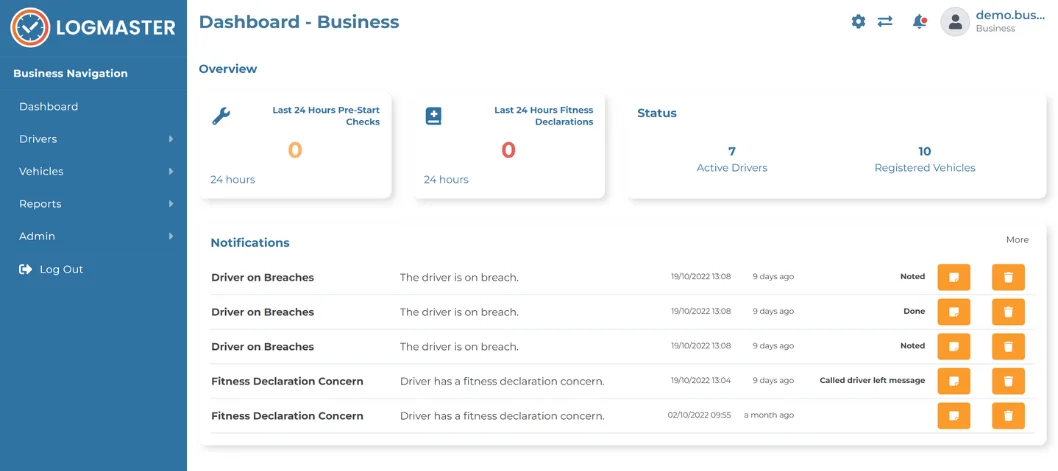
Task: Click the Logmaster clock logo
Action: click(x=30, y=27)
